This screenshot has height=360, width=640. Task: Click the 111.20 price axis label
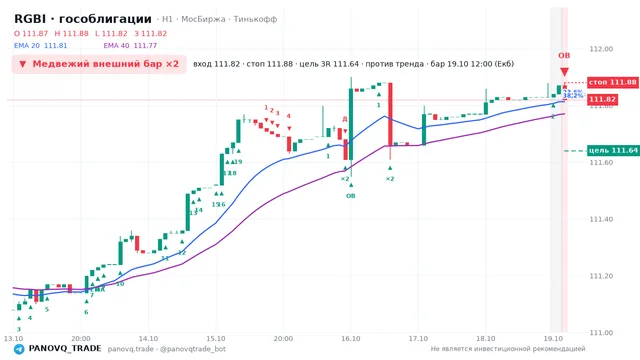point(601,276)
